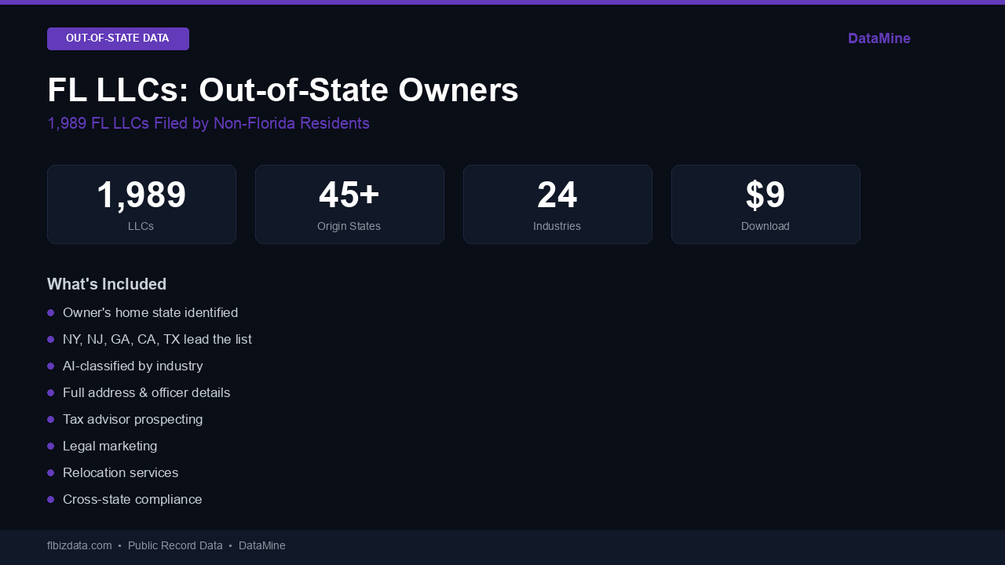This screenshot has width=1005, height=565.
Task: Click bullet dot beside Owner's home state identified
Action: pos(51,313)
